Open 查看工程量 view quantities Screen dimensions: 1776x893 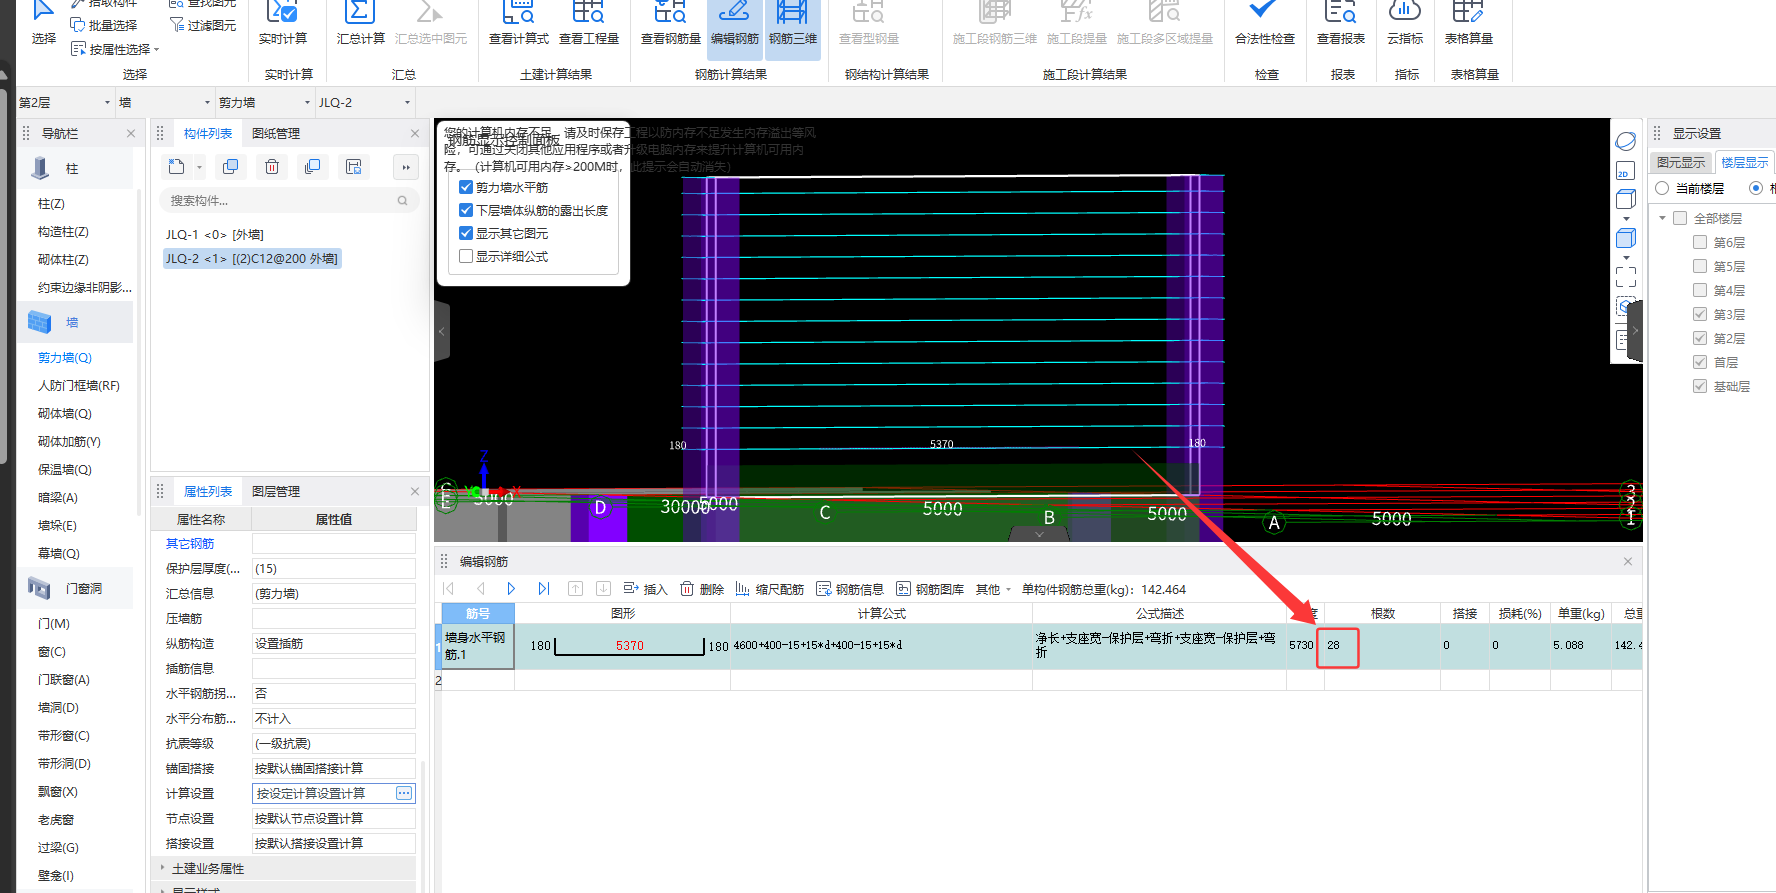[x=589, y=24]
